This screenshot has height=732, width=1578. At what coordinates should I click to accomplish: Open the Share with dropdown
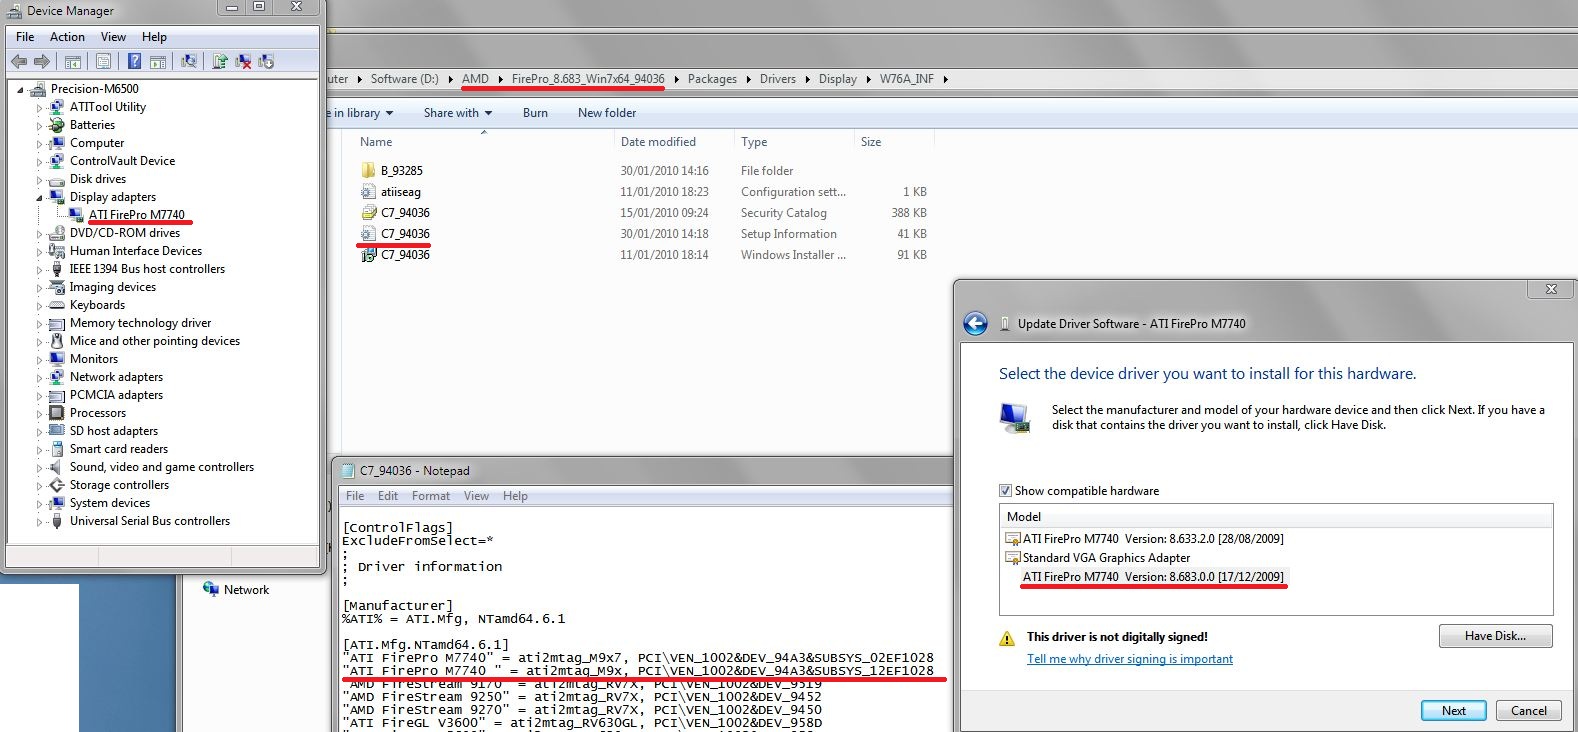tap(458, 113)
